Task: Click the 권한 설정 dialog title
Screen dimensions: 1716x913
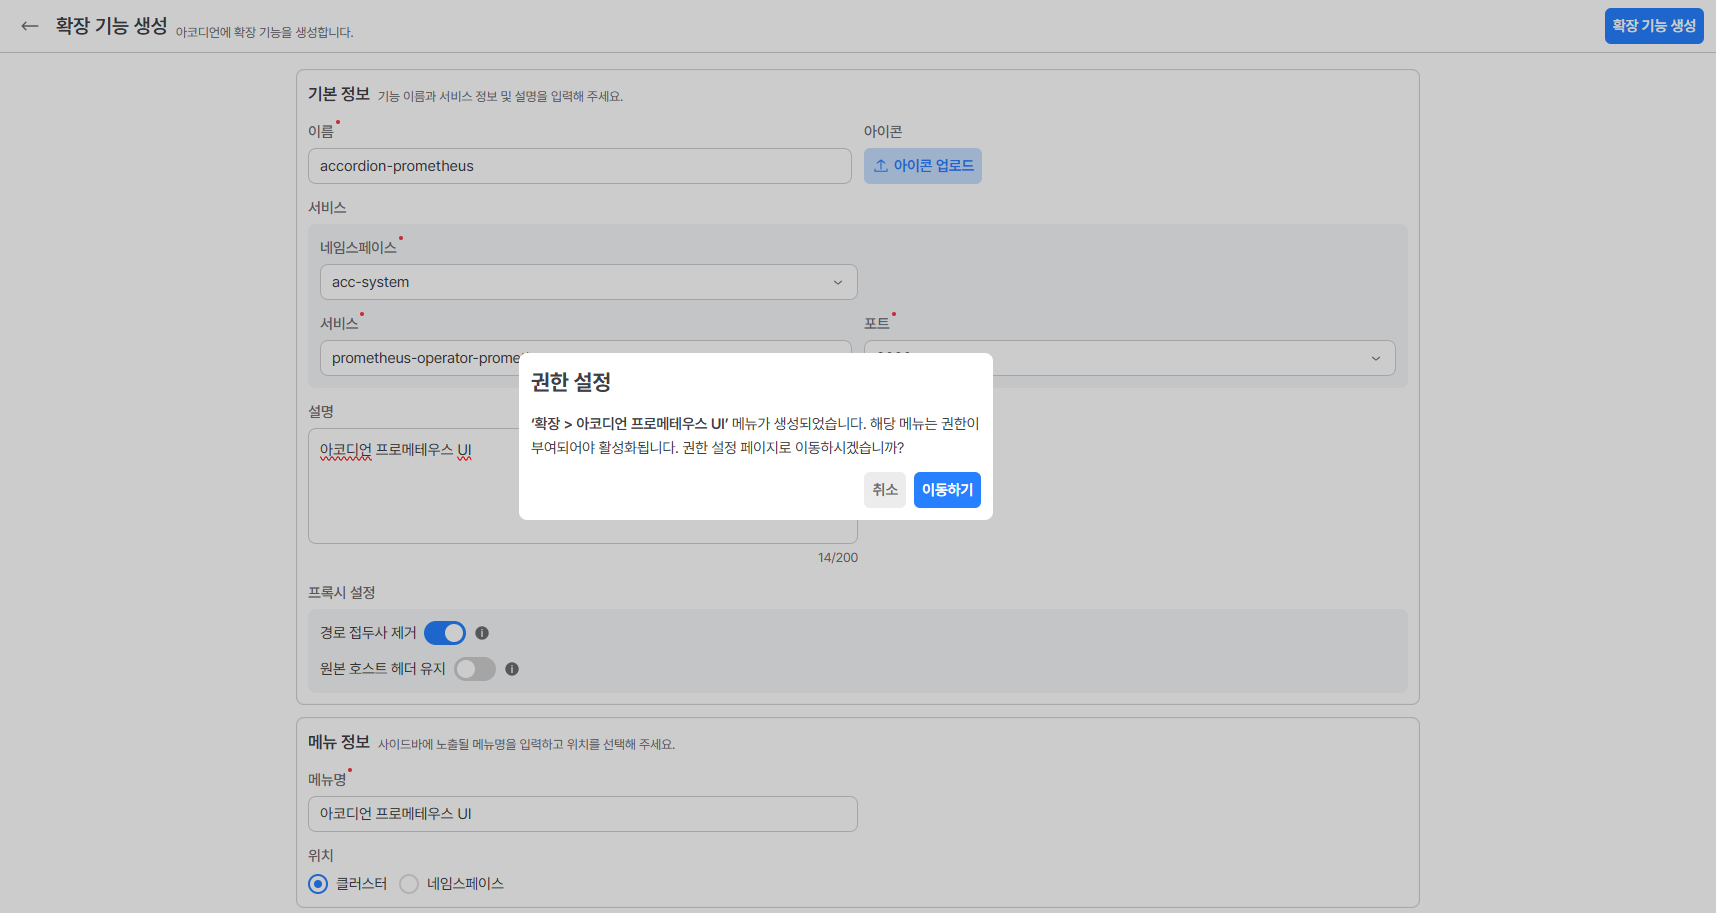Action: tap(571, 382)
